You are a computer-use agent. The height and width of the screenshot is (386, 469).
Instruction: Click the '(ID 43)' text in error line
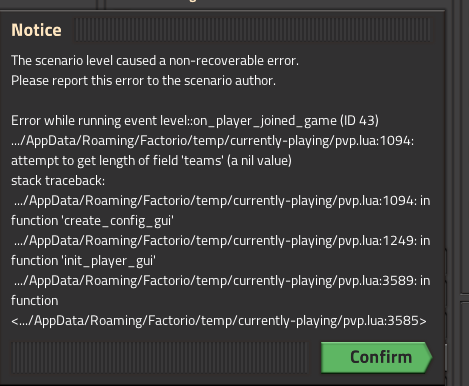point(359,121)
